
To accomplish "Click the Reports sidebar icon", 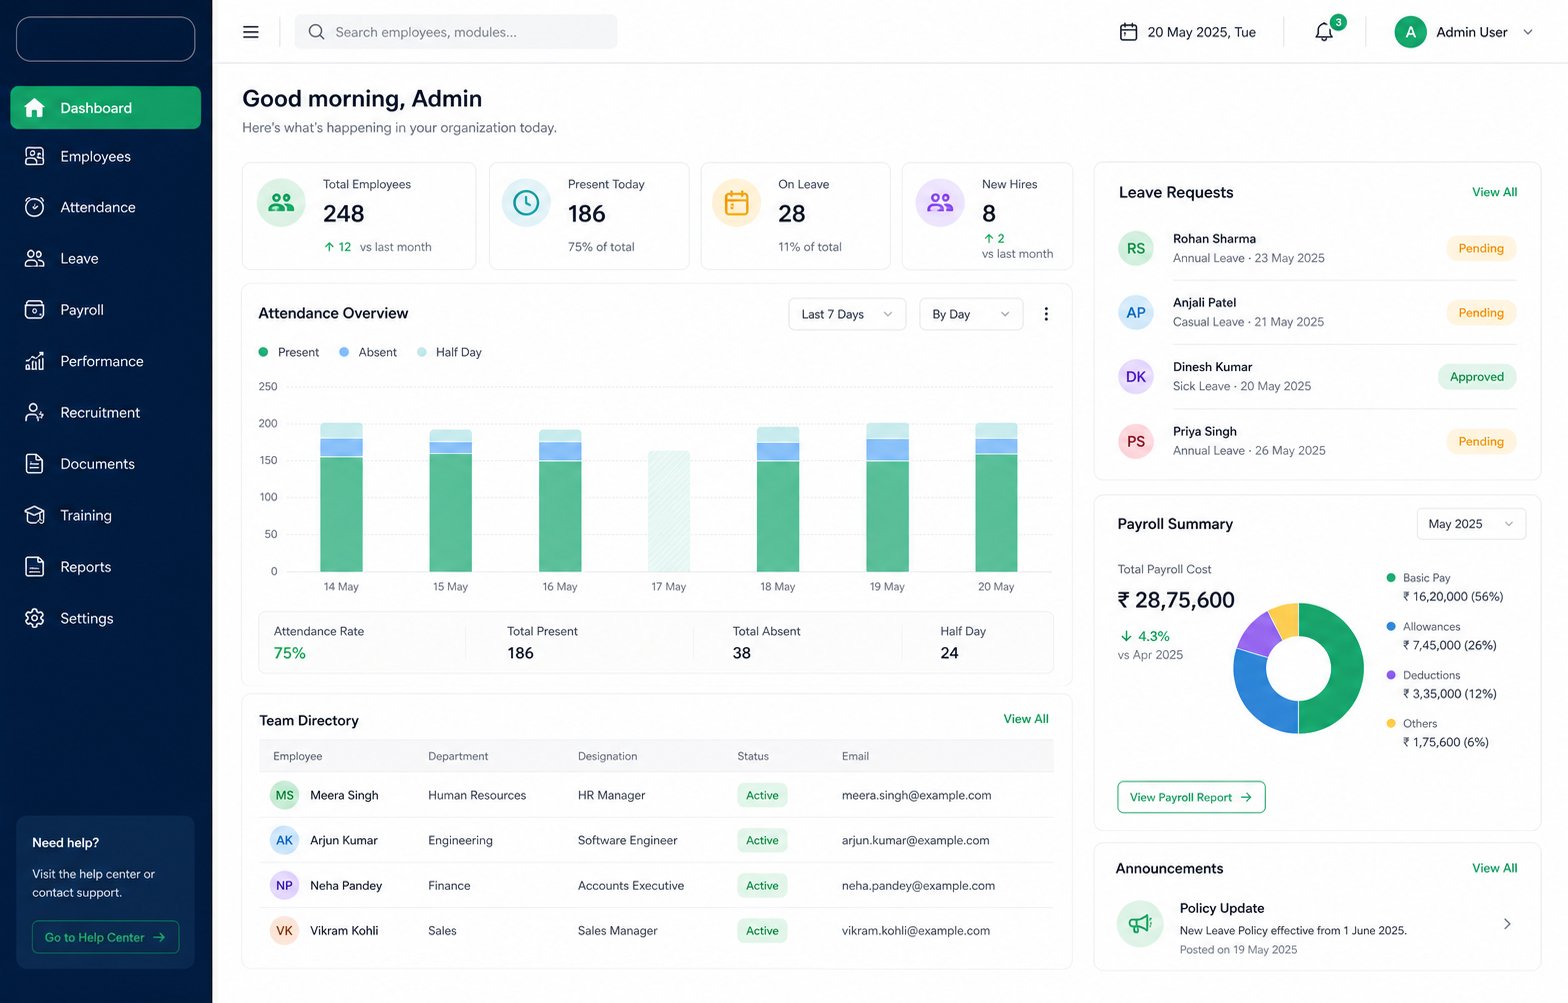I will (x=35, y=567).
